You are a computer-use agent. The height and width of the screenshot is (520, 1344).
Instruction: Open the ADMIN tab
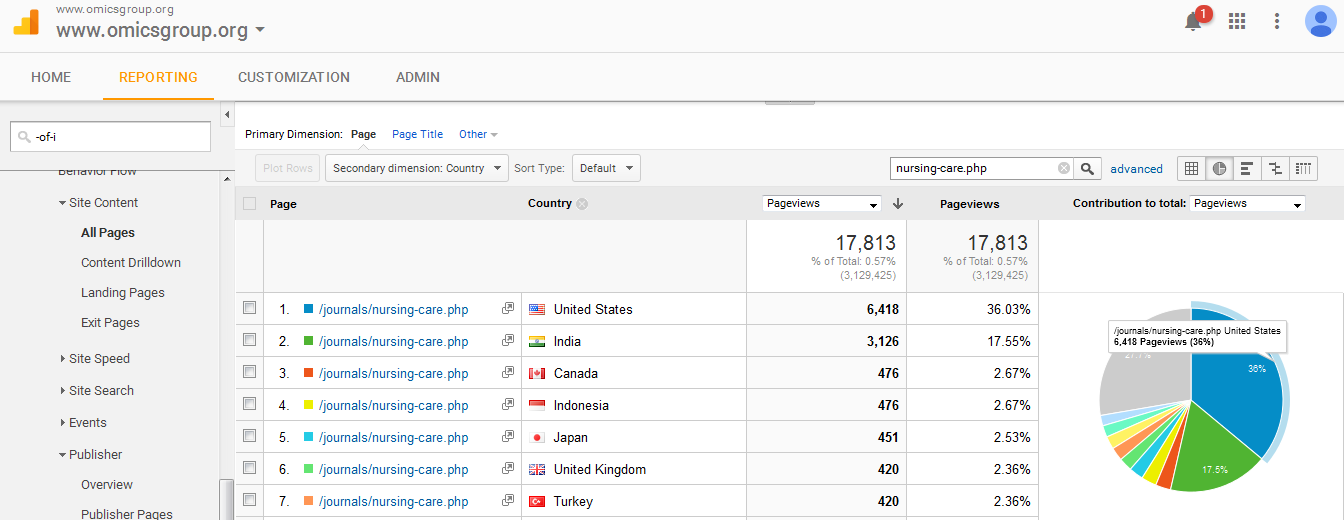pos(418,77)
